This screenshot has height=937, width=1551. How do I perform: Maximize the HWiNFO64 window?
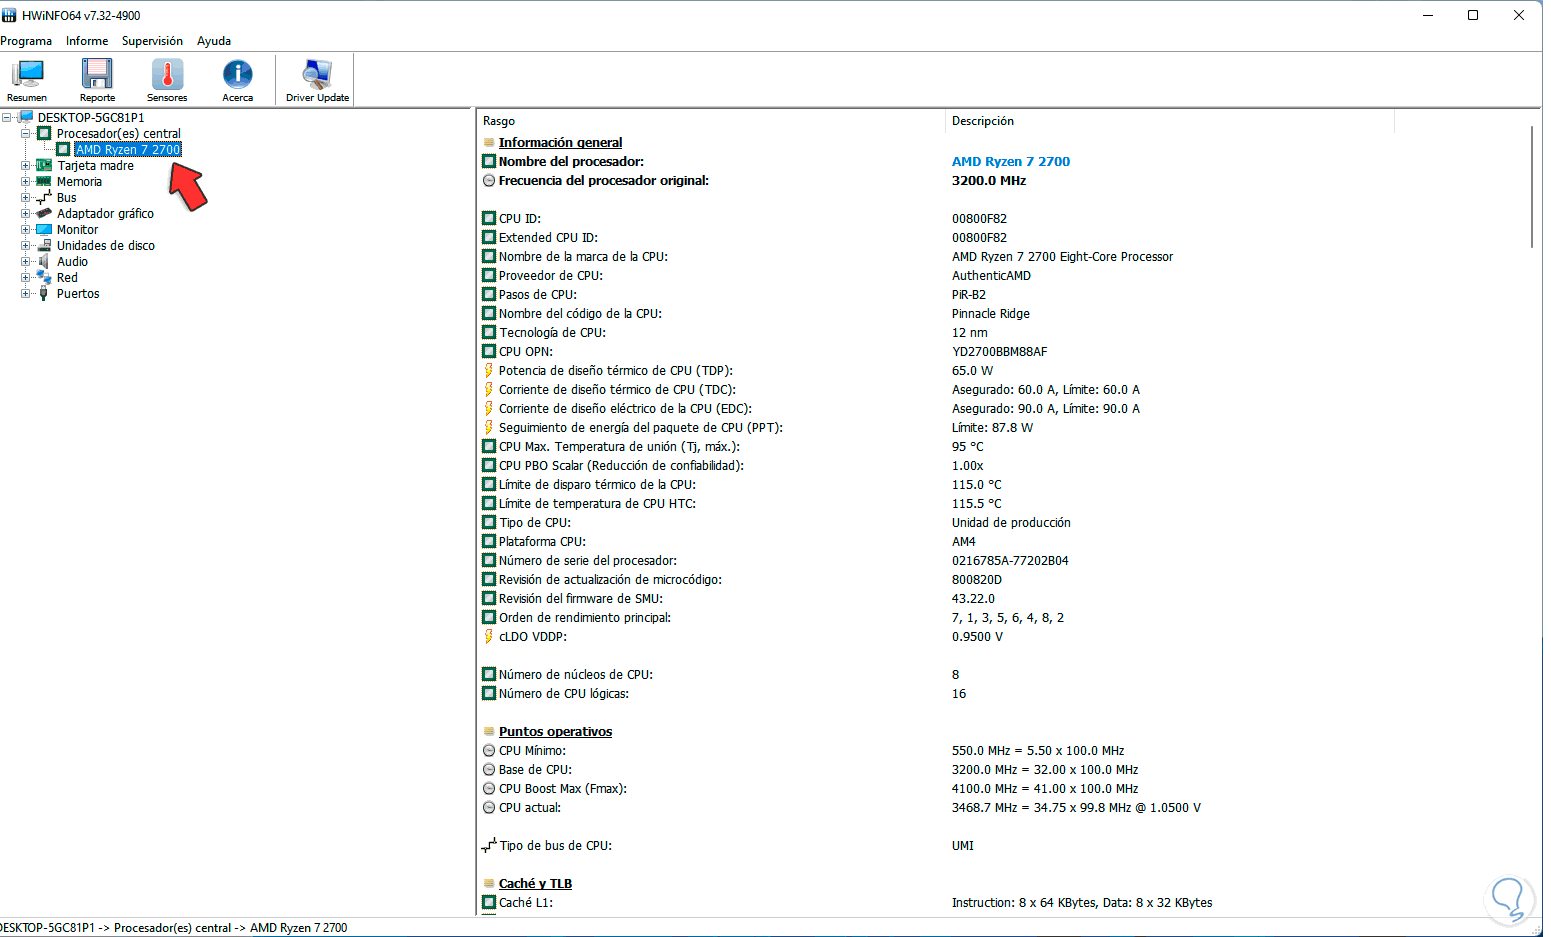tap(1473, 15)
